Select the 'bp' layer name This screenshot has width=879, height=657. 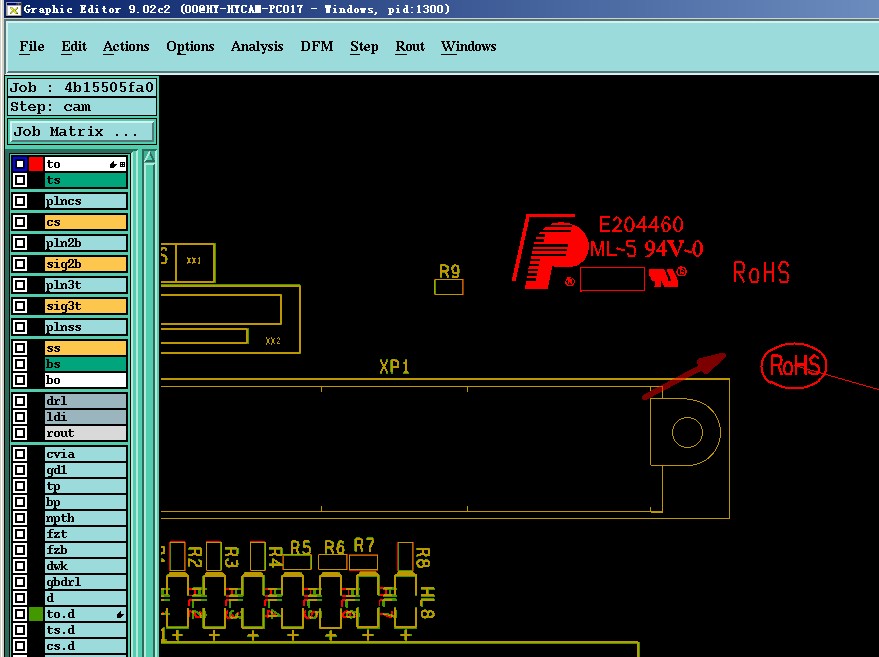pos(85,502)
